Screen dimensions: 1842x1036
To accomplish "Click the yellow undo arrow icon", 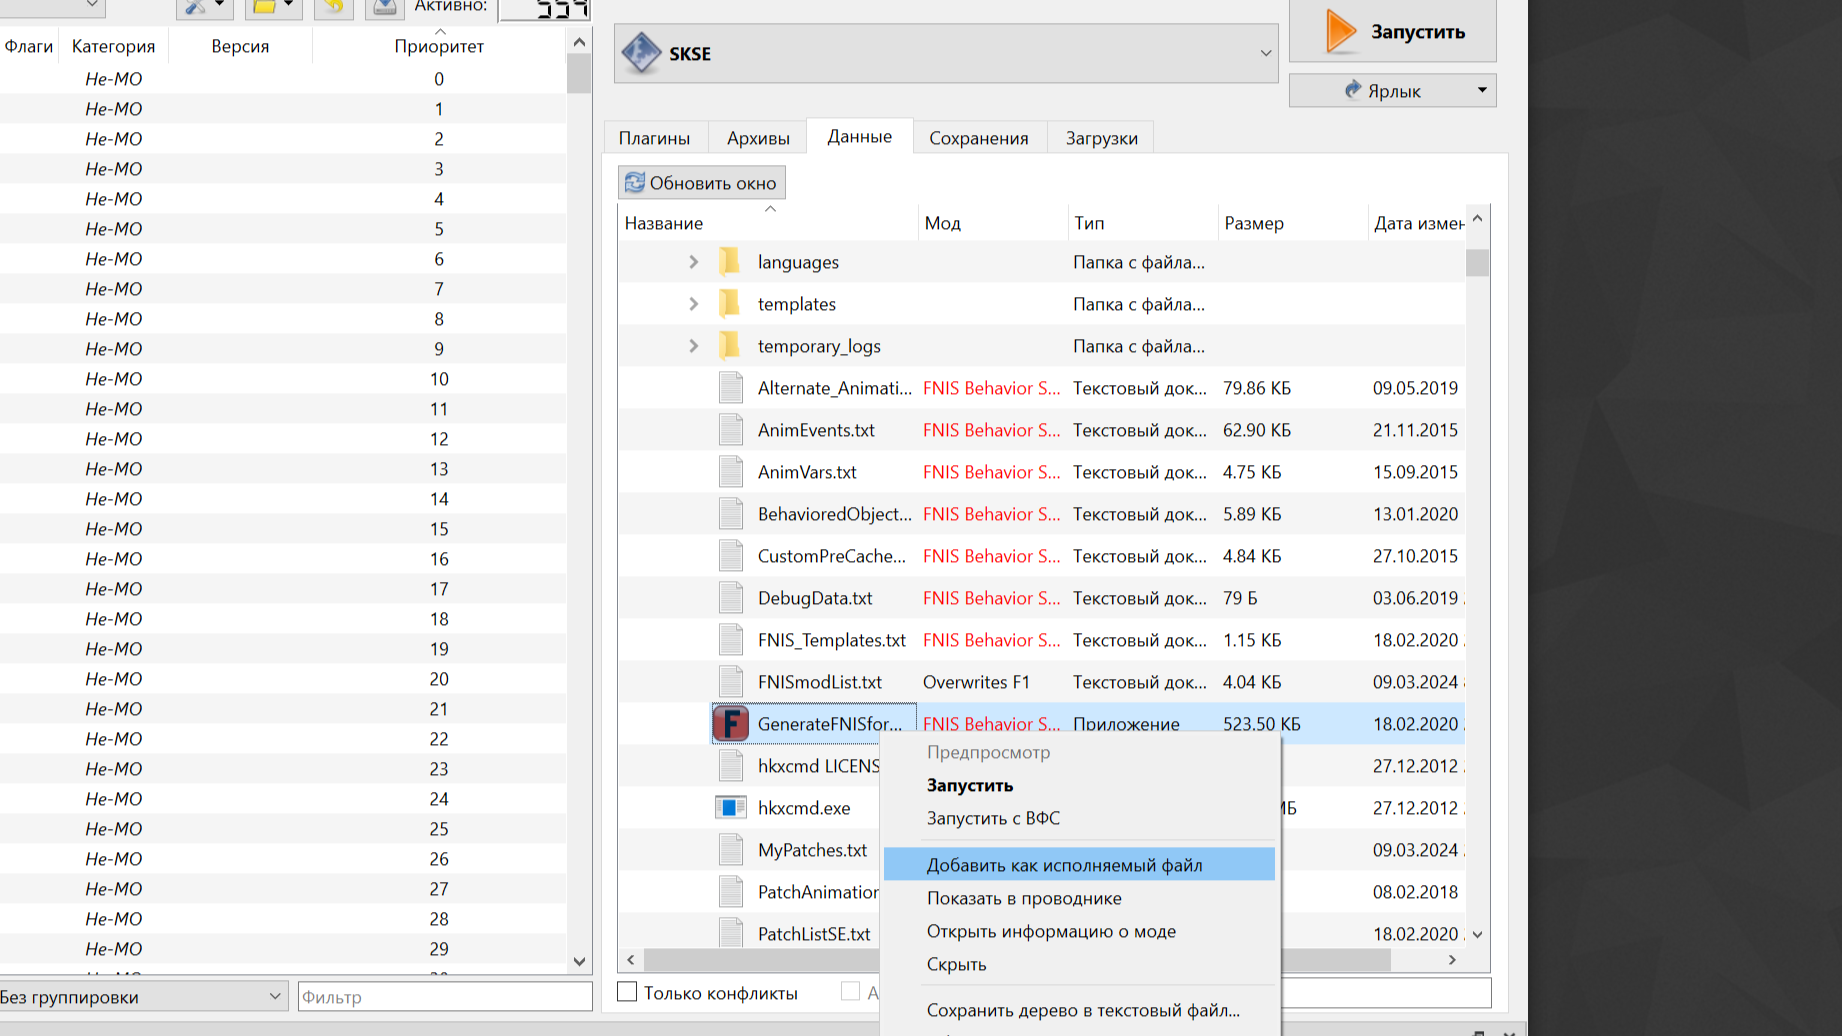I will coord(334,7).
